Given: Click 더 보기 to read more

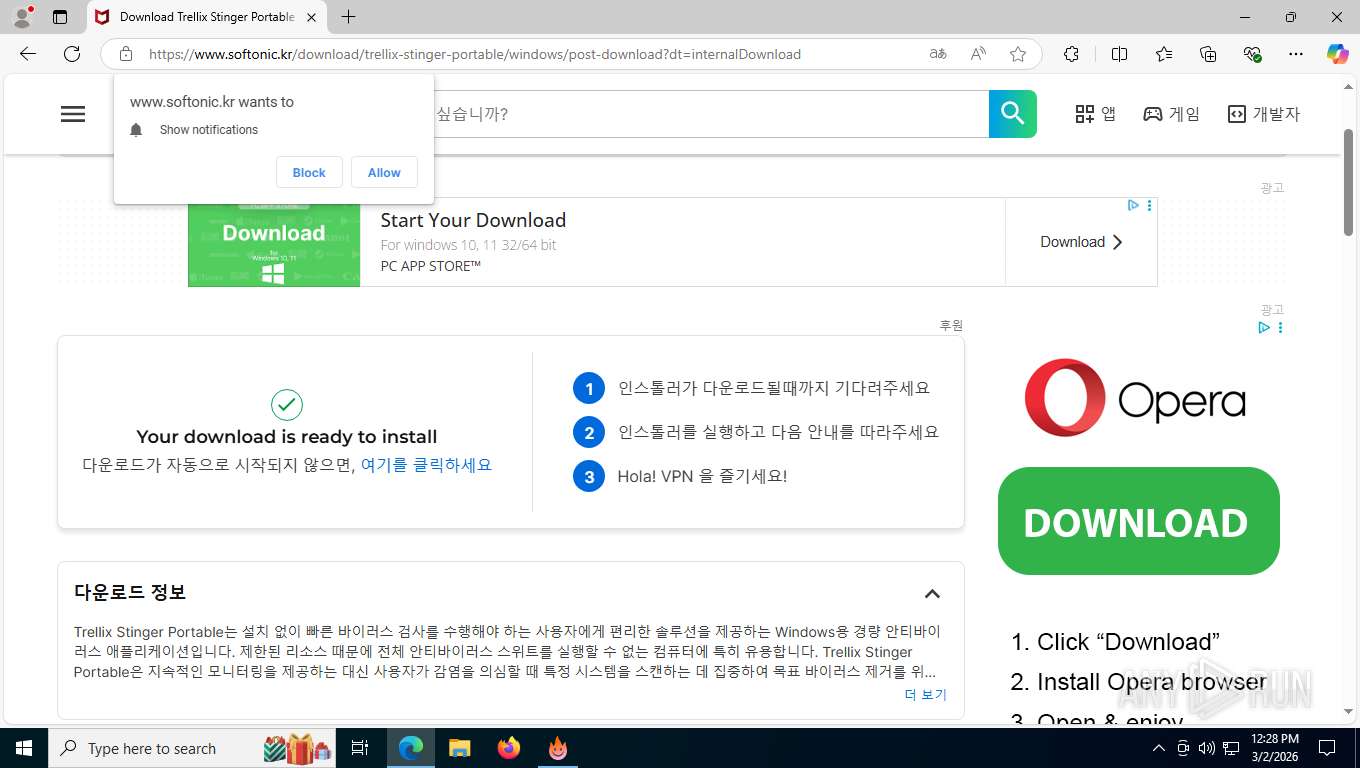Looking at the screenshot, I should click(x=926, y=694).
